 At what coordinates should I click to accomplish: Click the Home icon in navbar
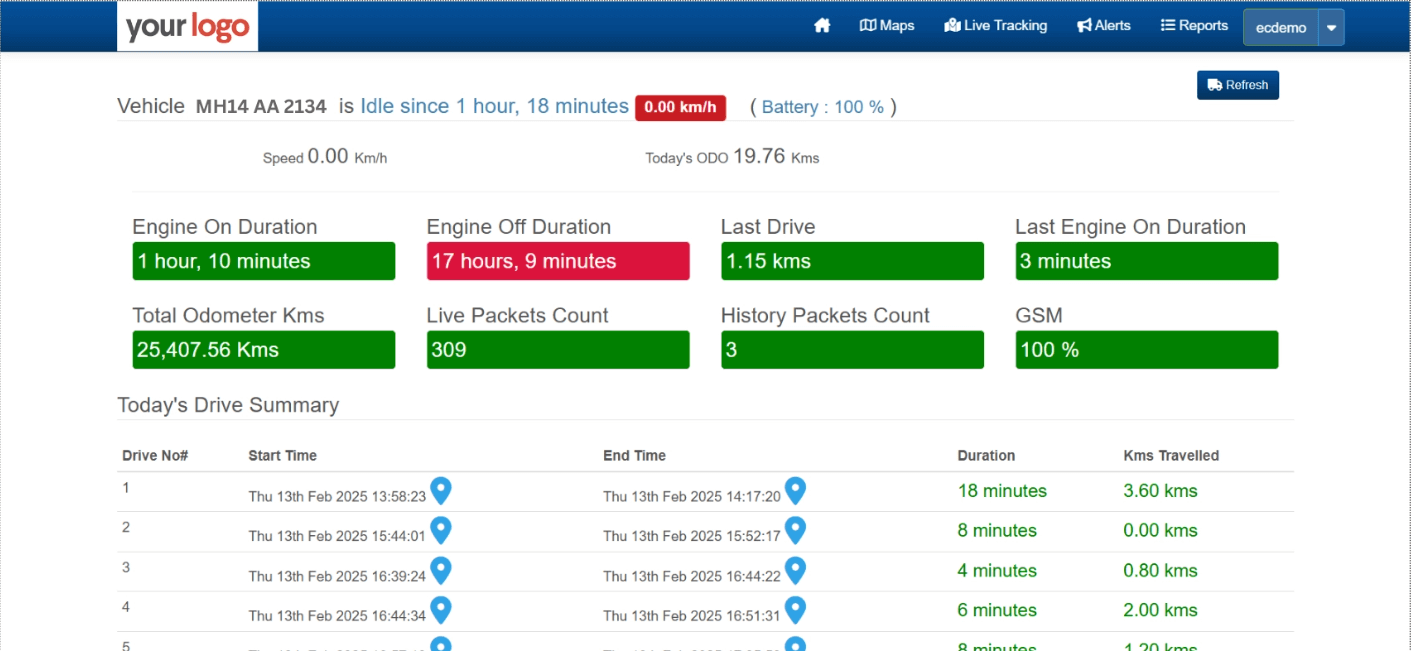[822, 26]
